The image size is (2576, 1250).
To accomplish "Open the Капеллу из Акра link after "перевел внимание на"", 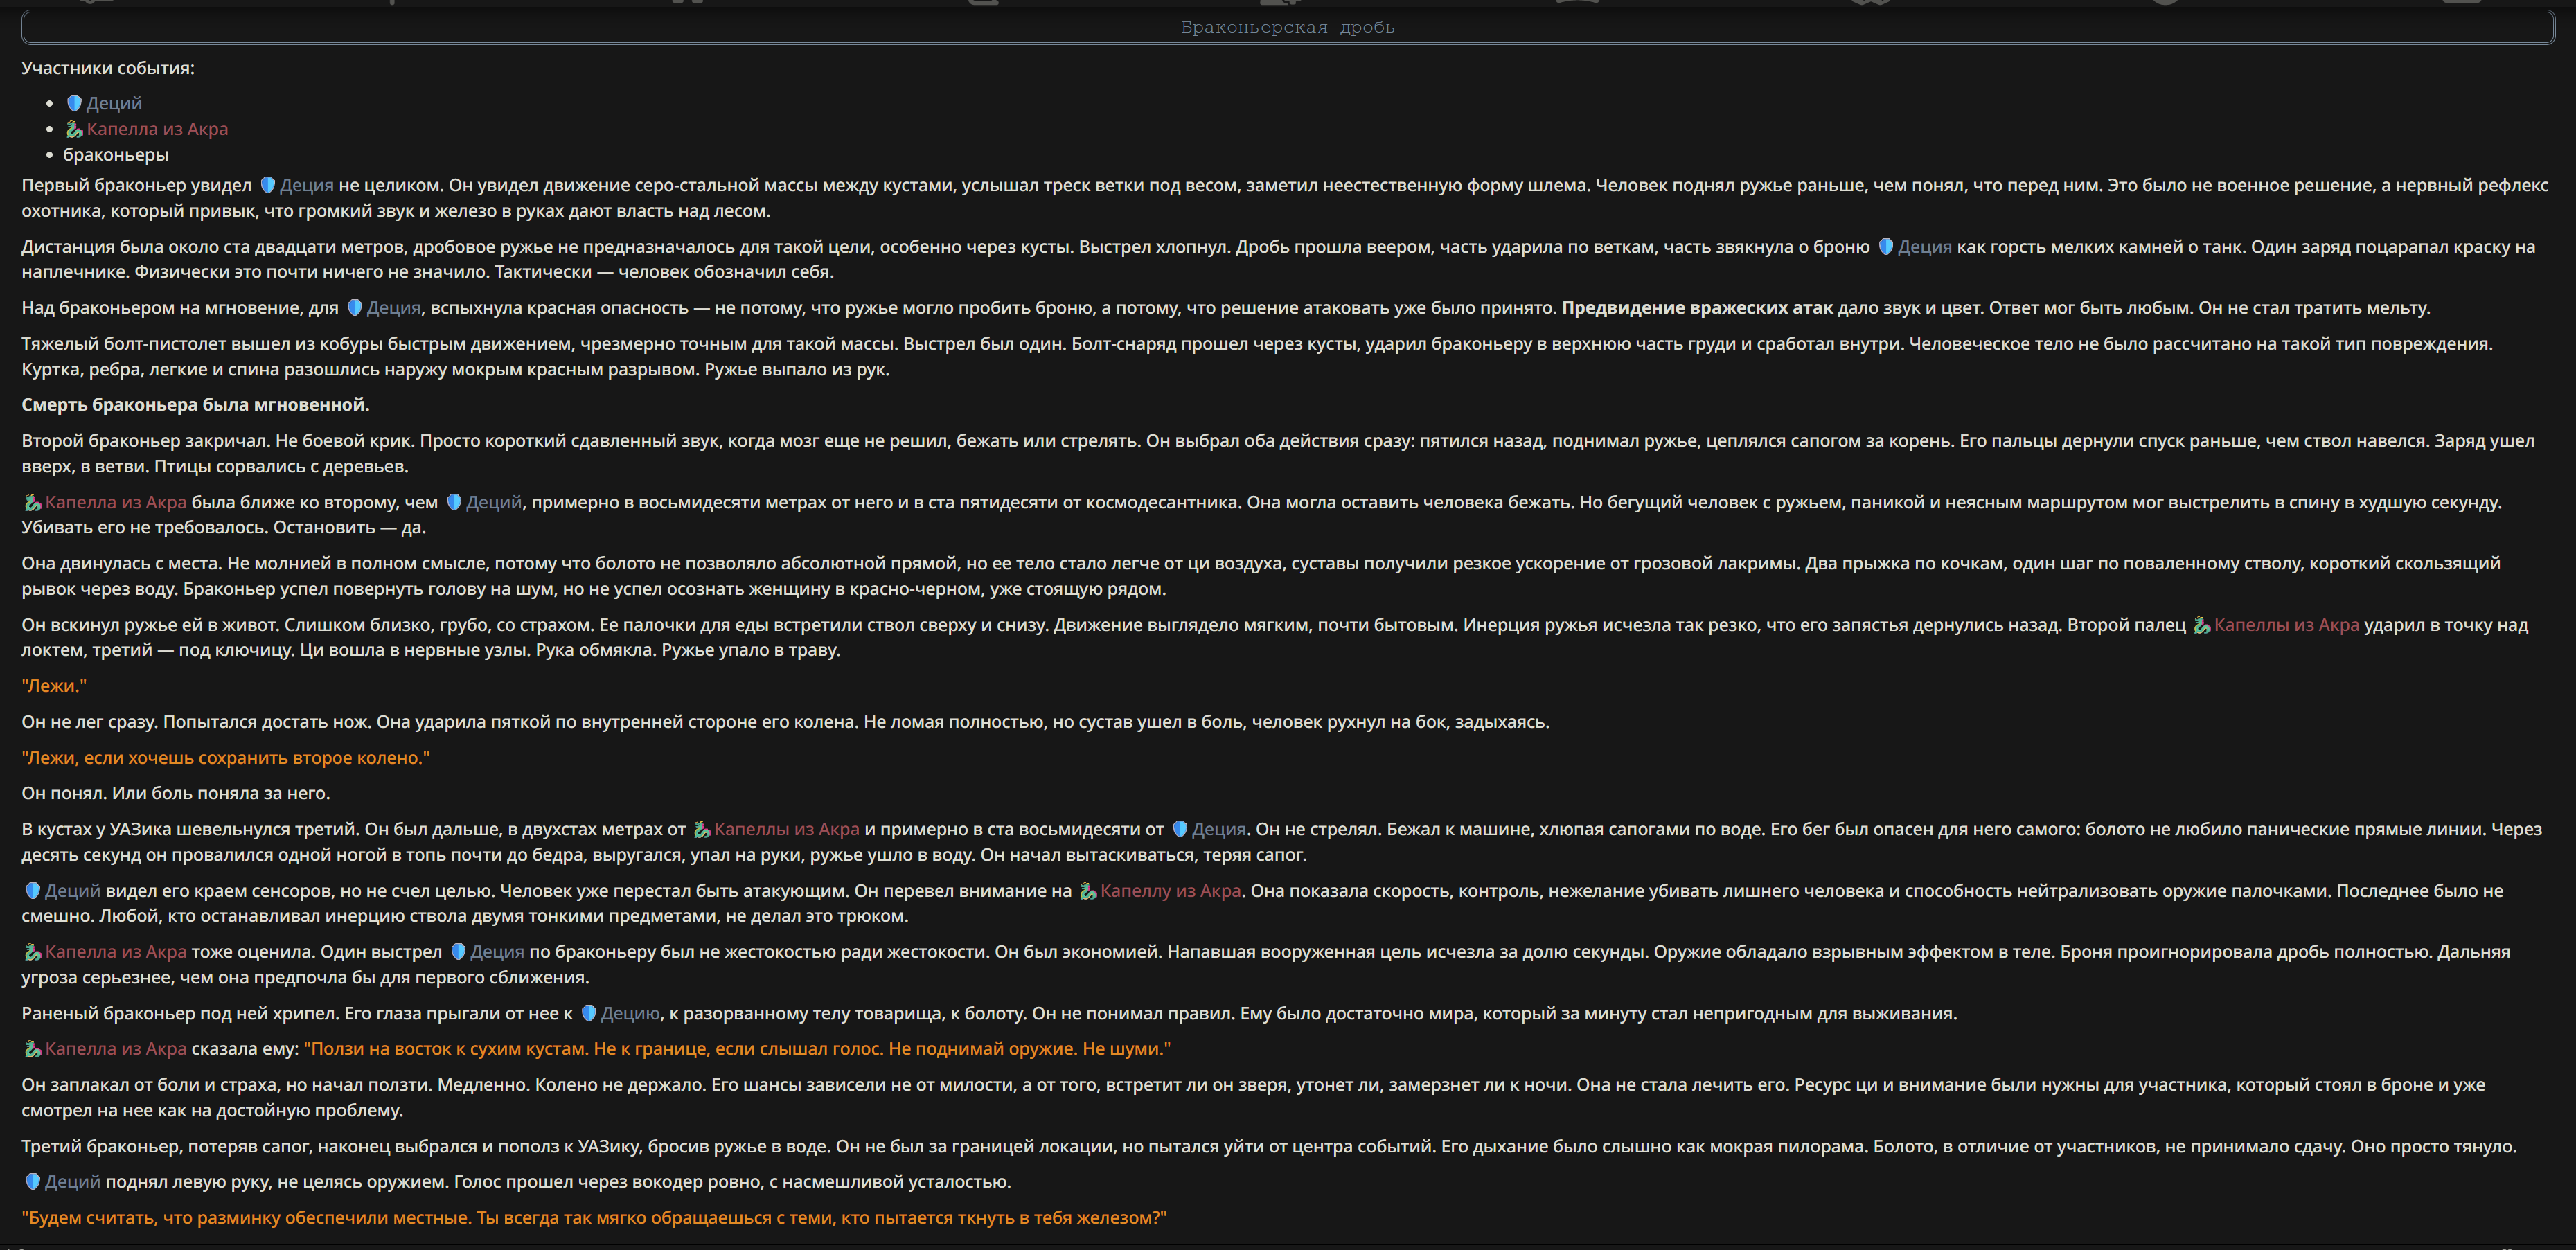I will [x=1170, y=891].
